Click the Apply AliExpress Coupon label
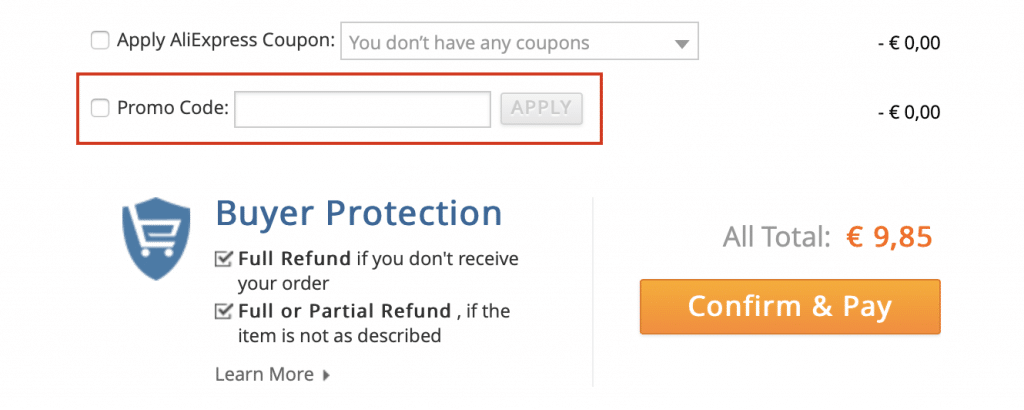 [226, 41]
